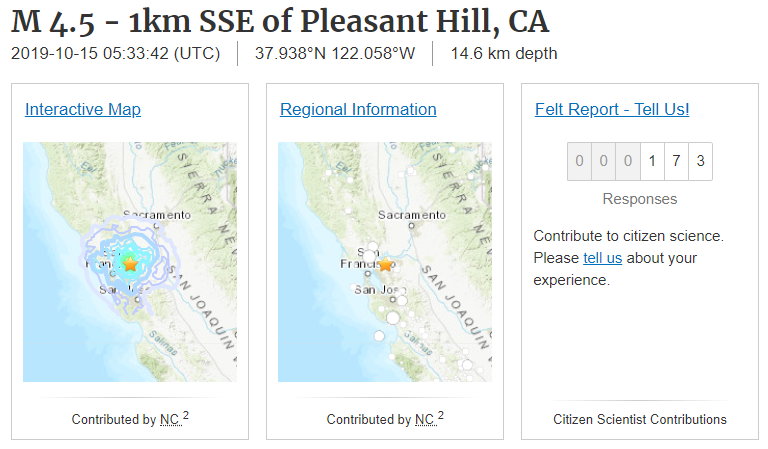Open the Regional Information link

click(358, 109)
